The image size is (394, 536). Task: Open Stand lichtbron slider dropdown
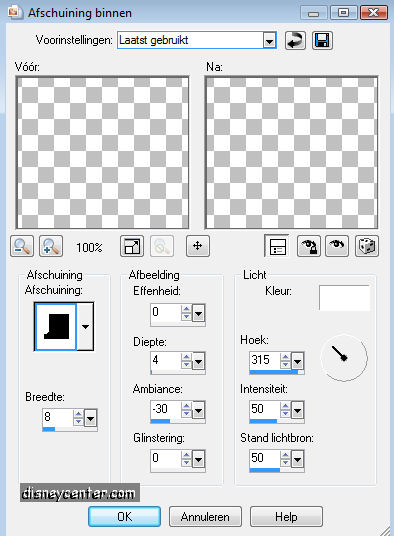[x=298, y=459]
